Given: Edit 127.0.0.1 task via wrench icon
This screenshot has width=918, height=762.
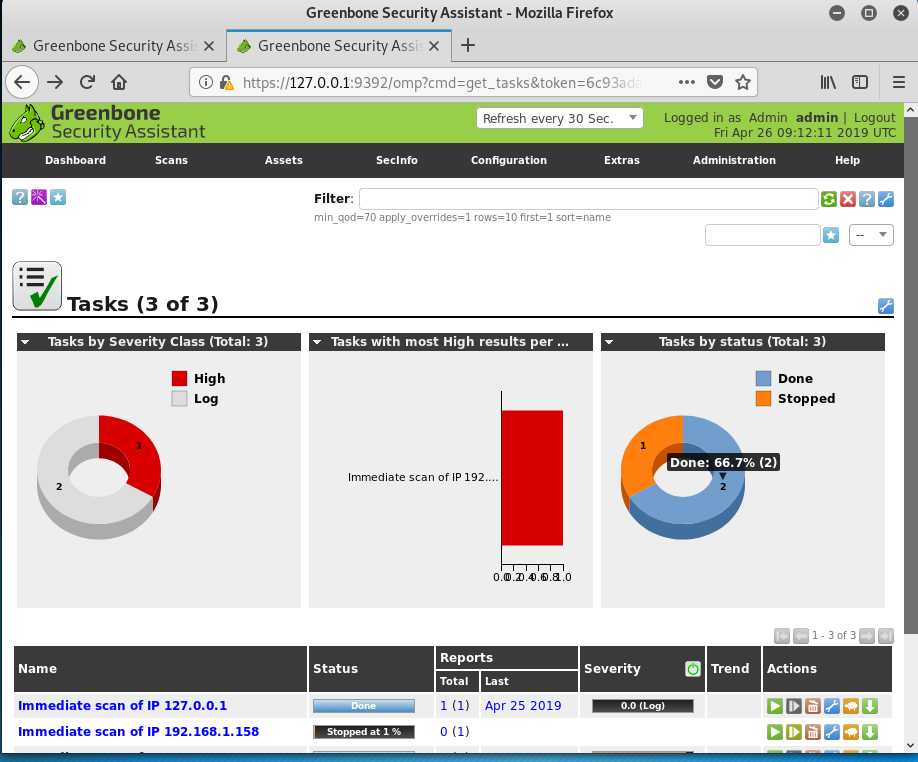Looking at the screenshot, I should [x=831, y=706].
